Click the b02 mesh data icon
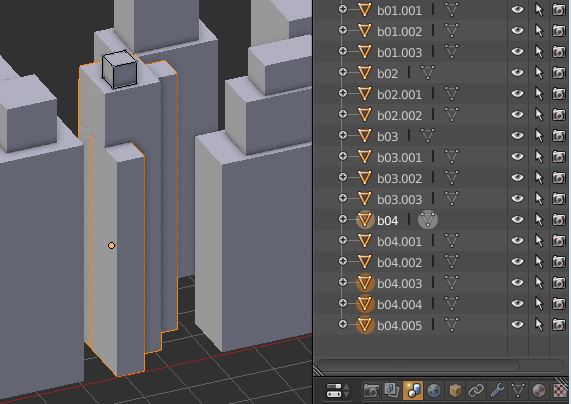 point(428,72)
